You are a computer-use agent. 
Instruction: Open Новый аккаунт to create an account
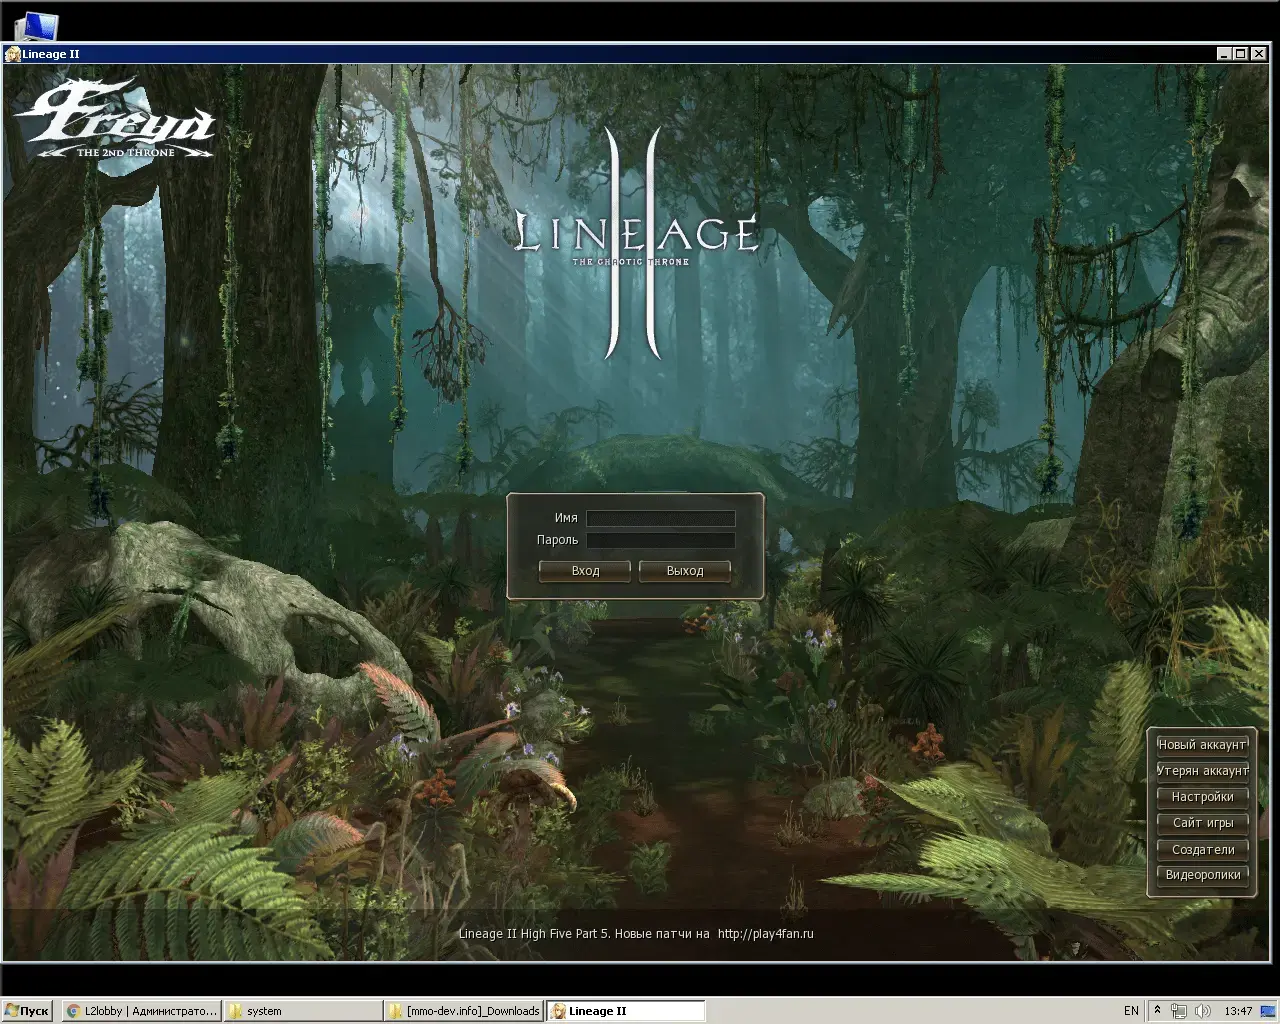1202,745
